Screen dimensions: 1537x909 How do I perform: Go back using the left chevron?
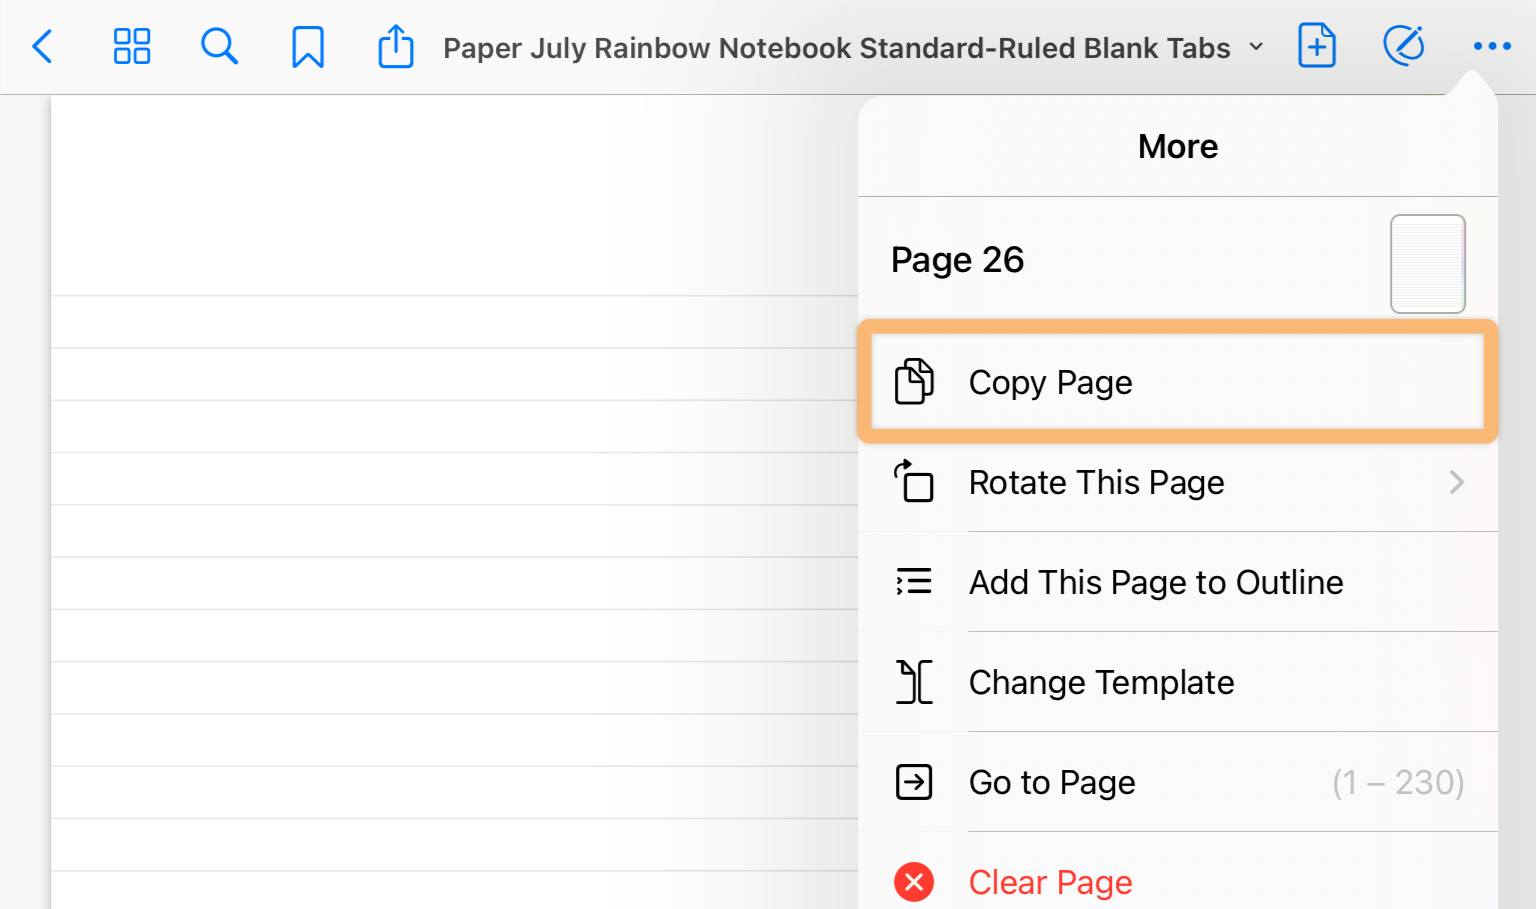click(42, 47)
